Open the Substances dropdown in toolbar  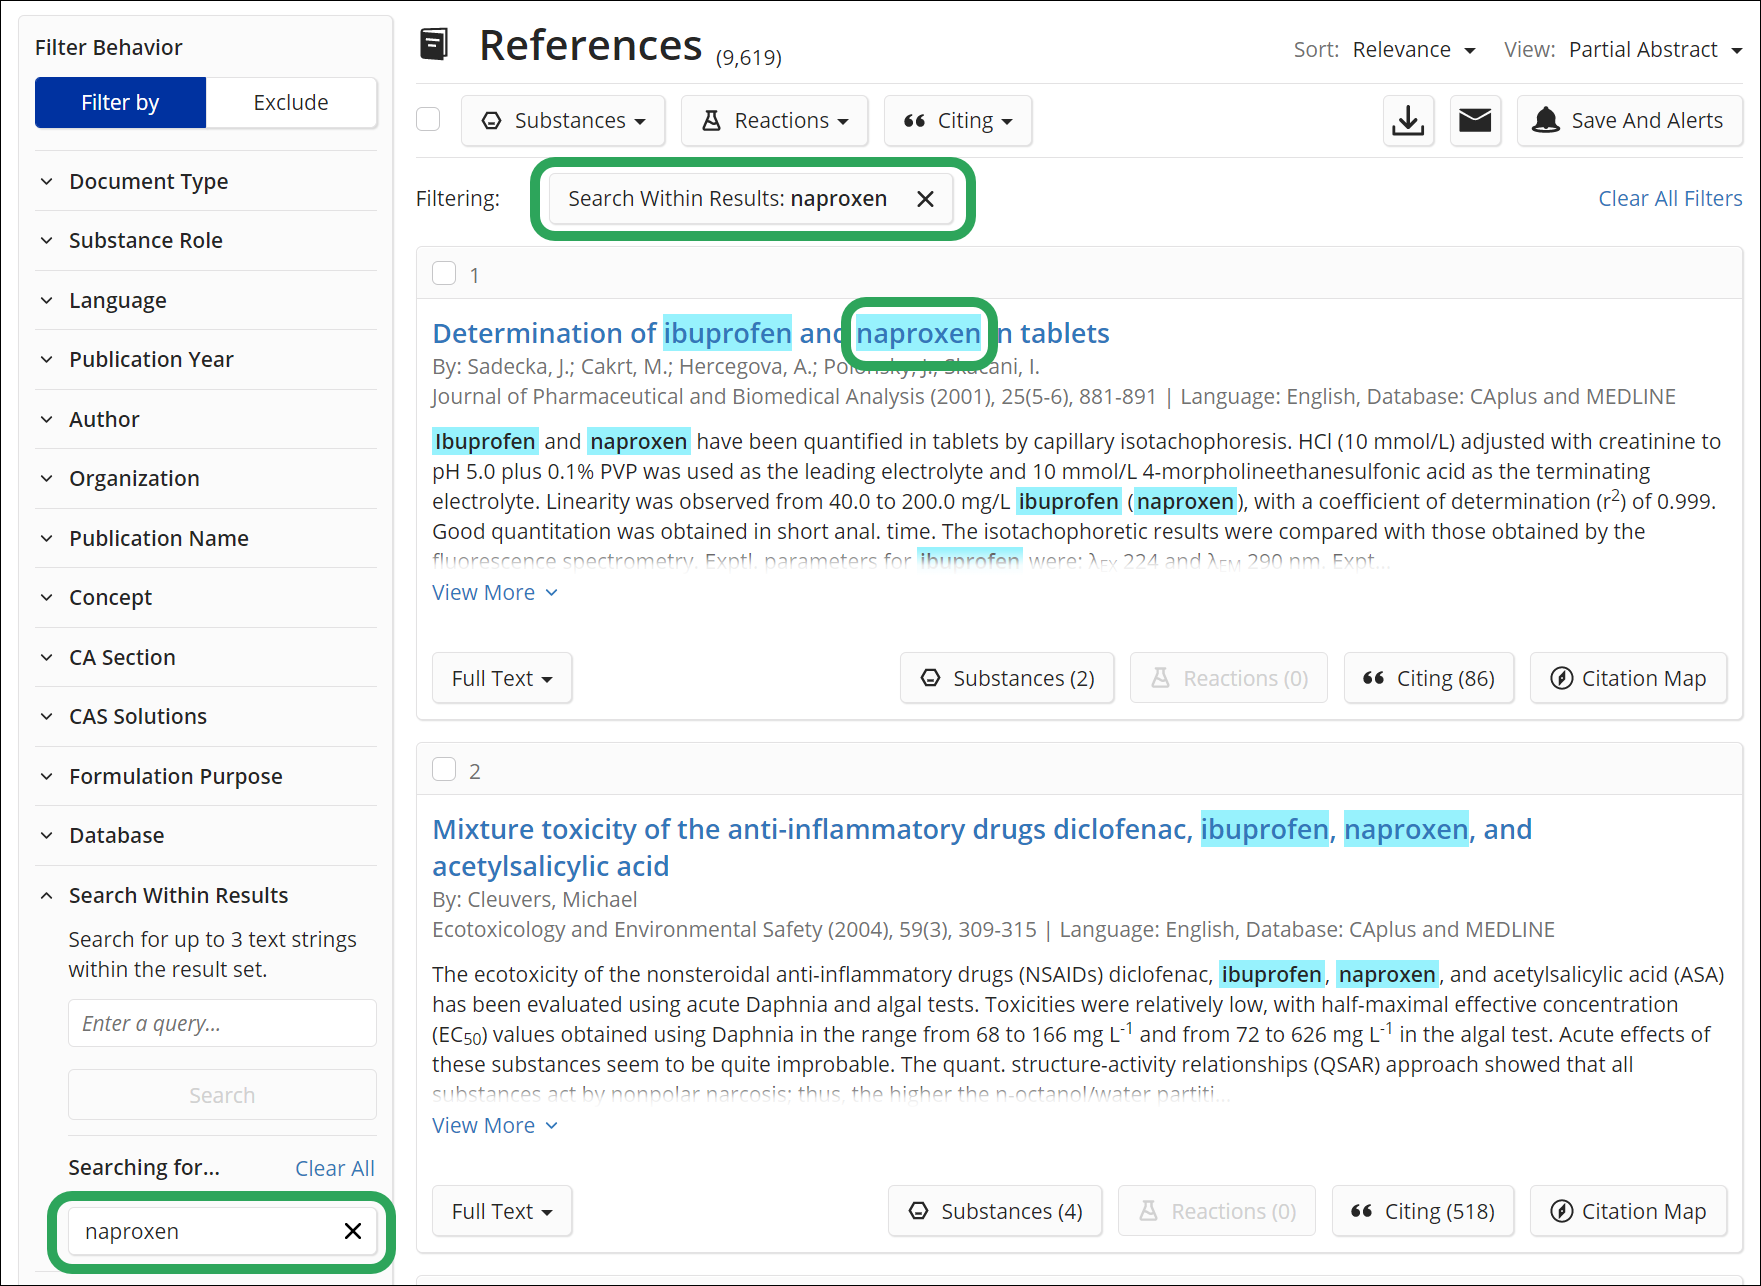(x=563, y=121)
